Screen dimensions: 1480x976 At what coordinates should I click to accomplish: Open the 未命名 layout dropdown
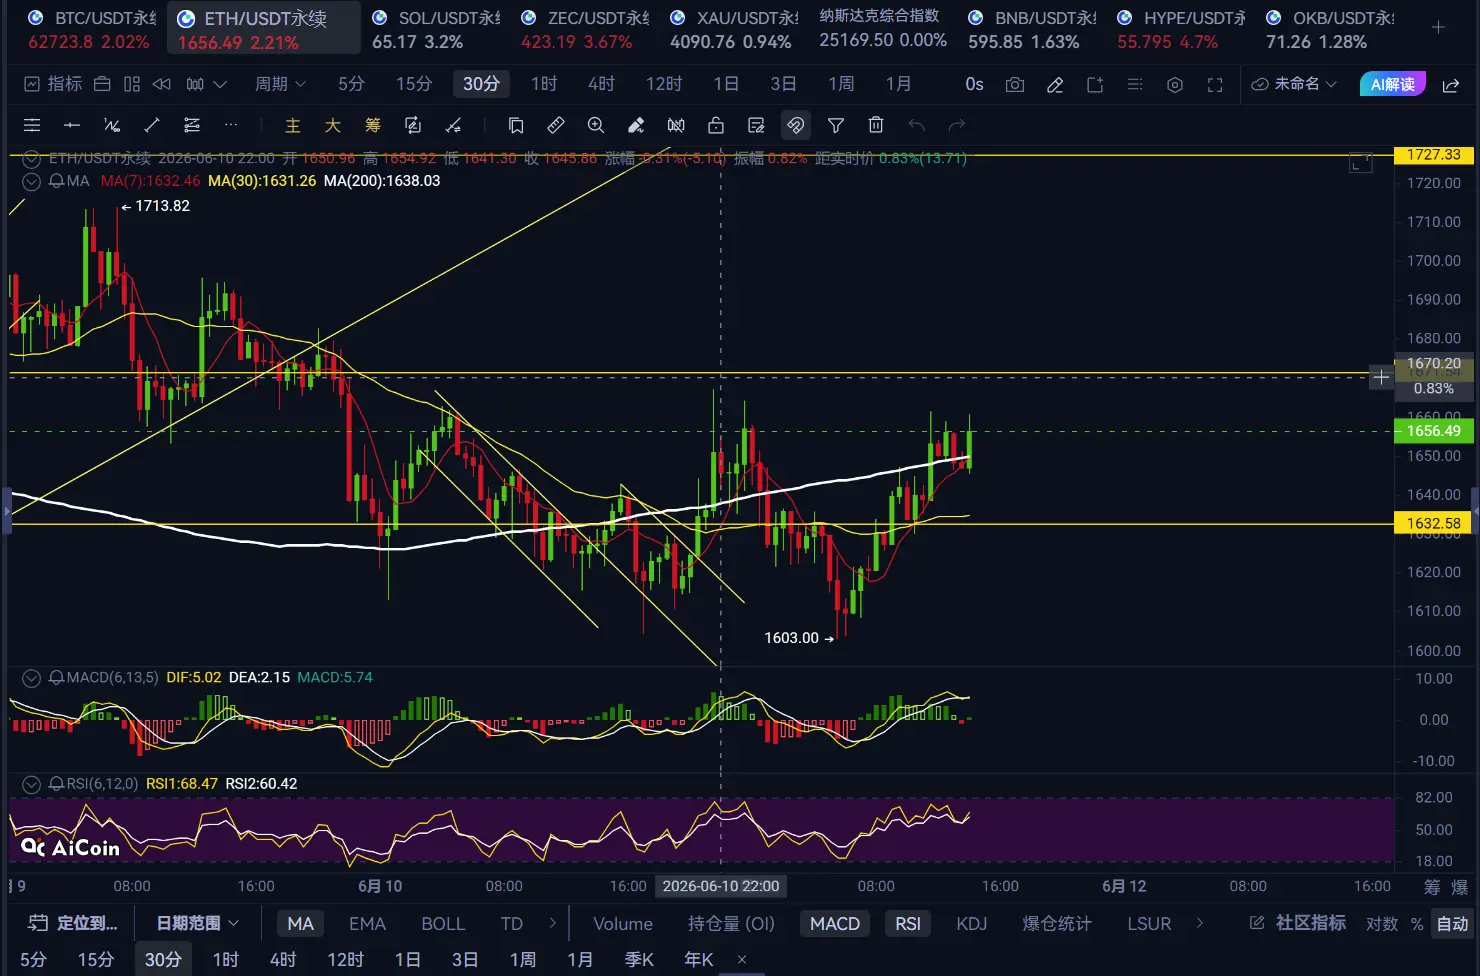click(1294, 84)
